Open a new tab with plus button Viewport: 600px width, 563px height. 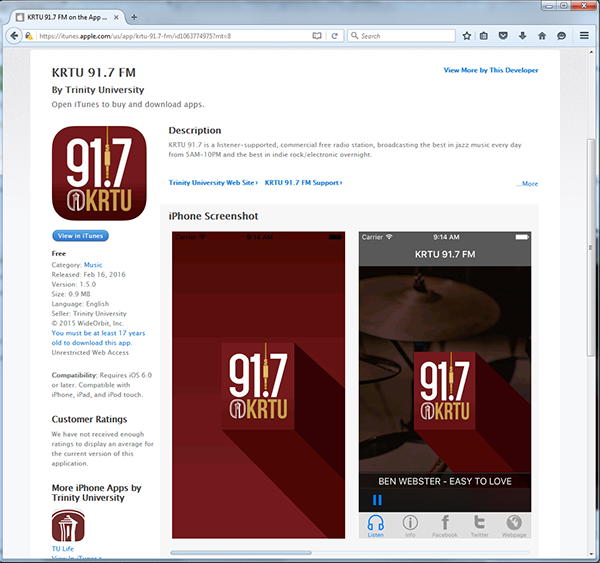pyautogui.click(x=134, y=17)
